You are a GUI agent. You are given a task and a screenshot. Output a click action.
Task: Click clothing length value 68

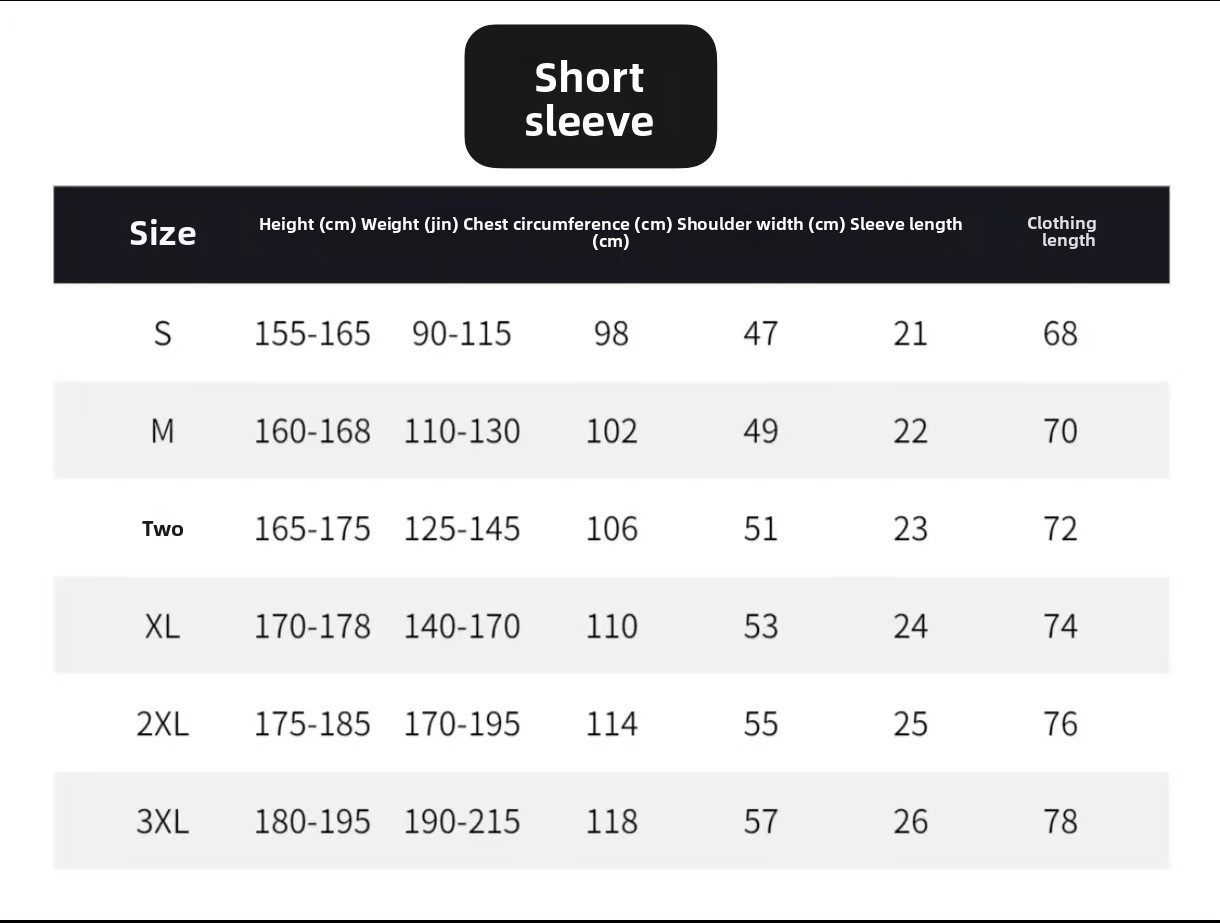pyautogui.click(x=1060, y=333)
